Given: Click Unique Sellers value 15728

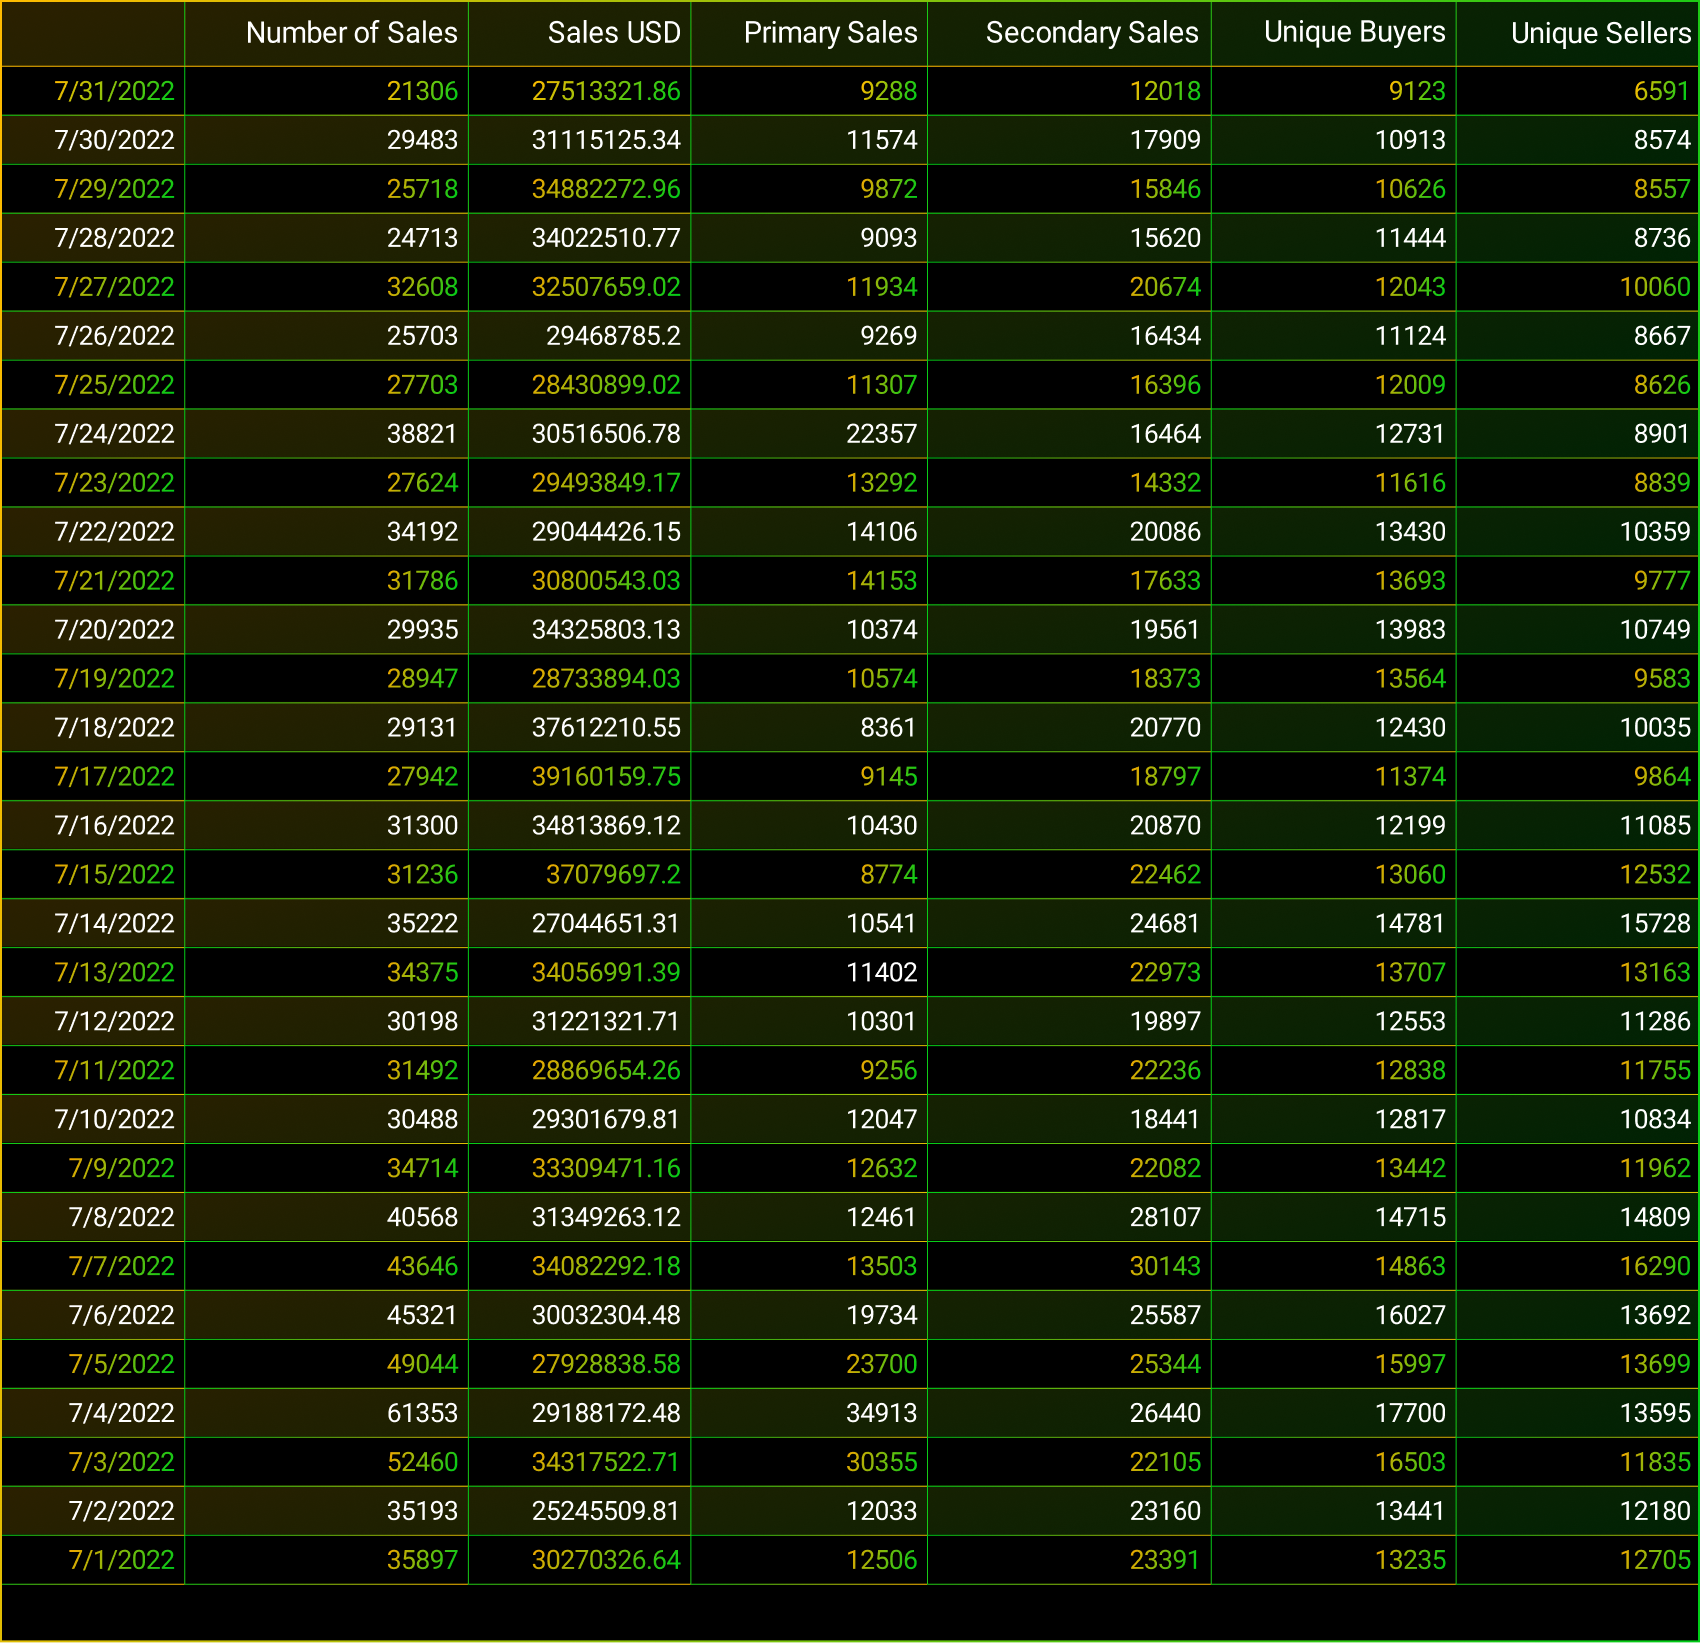Looking at the screenshot, I should click(1578, 924).
